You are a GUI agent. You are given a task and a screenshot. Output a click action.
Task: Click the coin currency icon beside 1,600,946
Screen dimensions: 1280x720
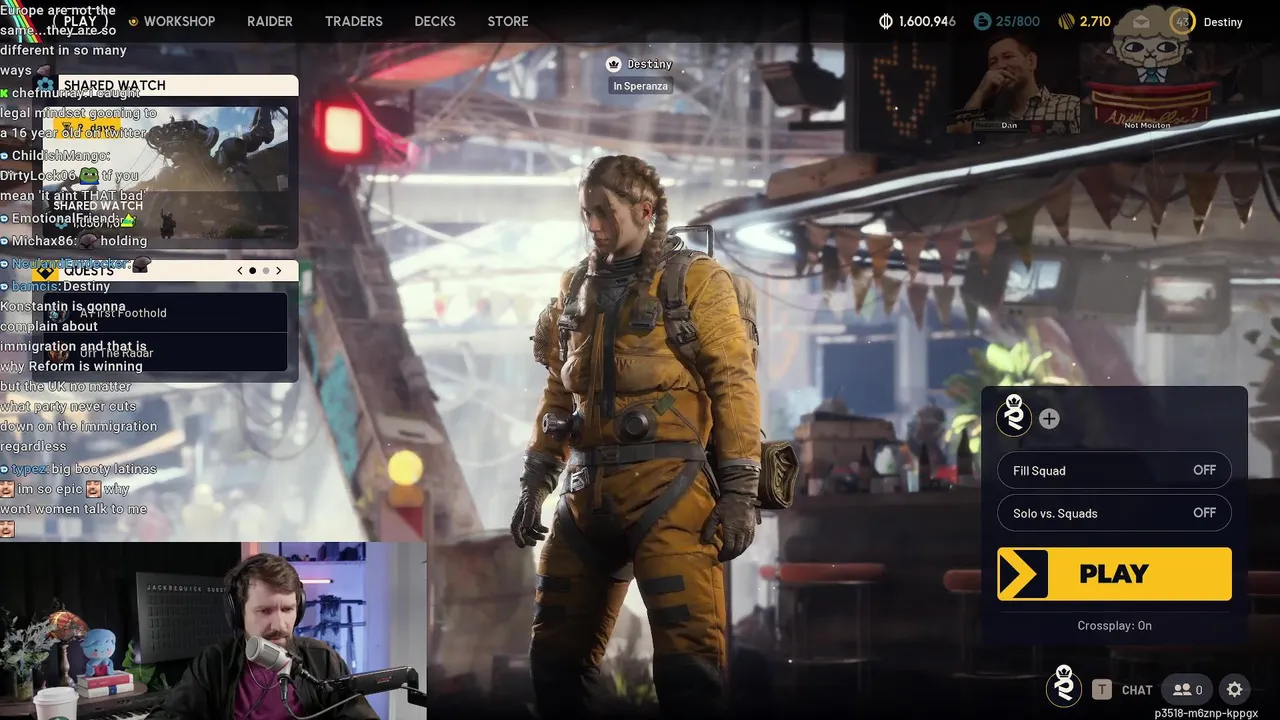click(x=885, y=21)
